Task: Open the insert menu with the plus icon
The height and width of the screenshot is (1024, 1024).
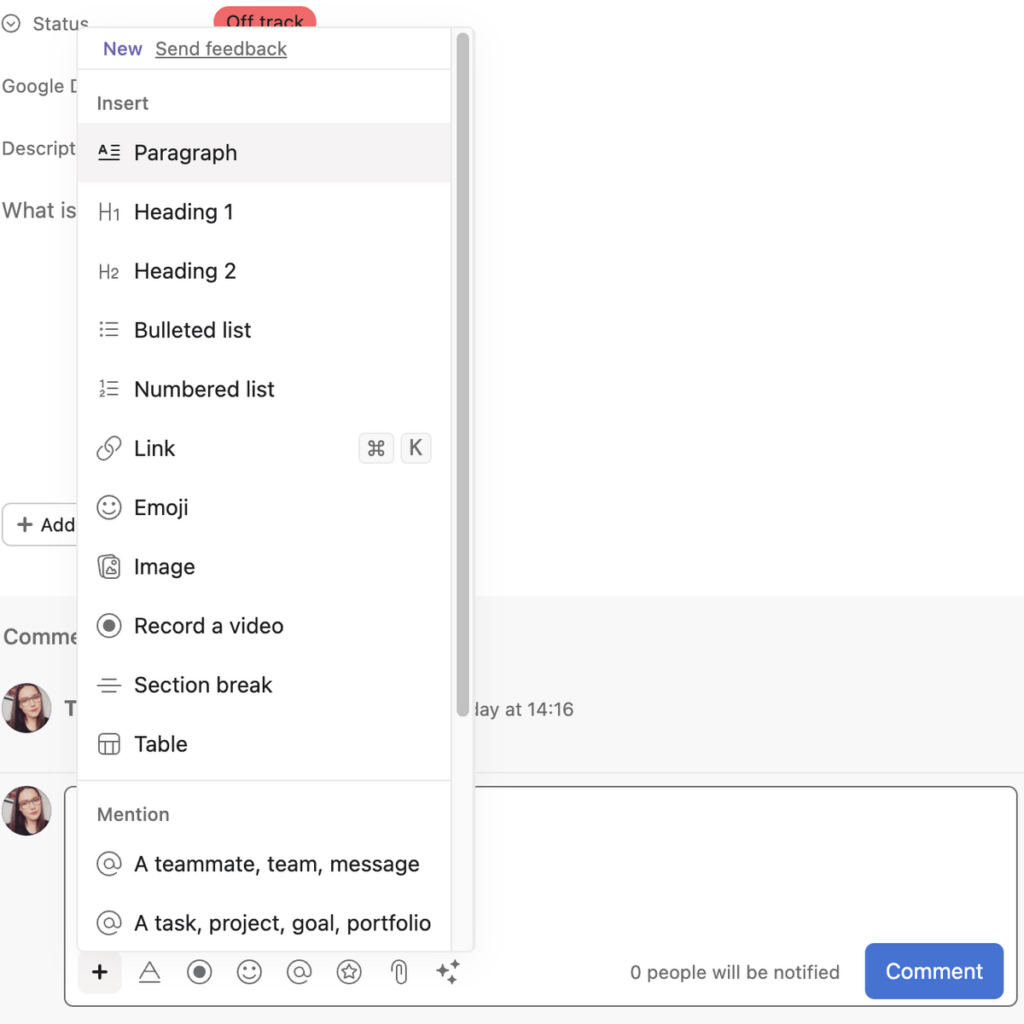Action: tap(99, 971)
